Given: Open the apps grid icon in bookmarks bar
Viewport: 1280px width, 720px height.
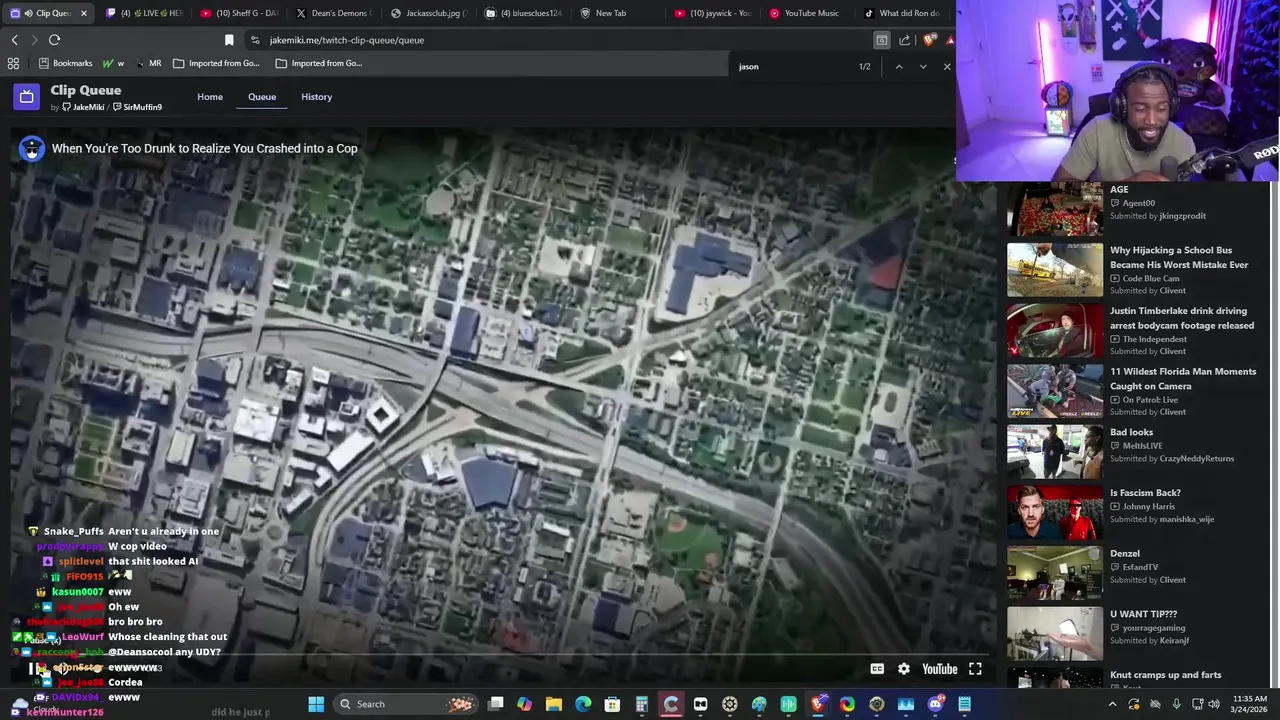Looking at the screenshot, I should point(13,63).
